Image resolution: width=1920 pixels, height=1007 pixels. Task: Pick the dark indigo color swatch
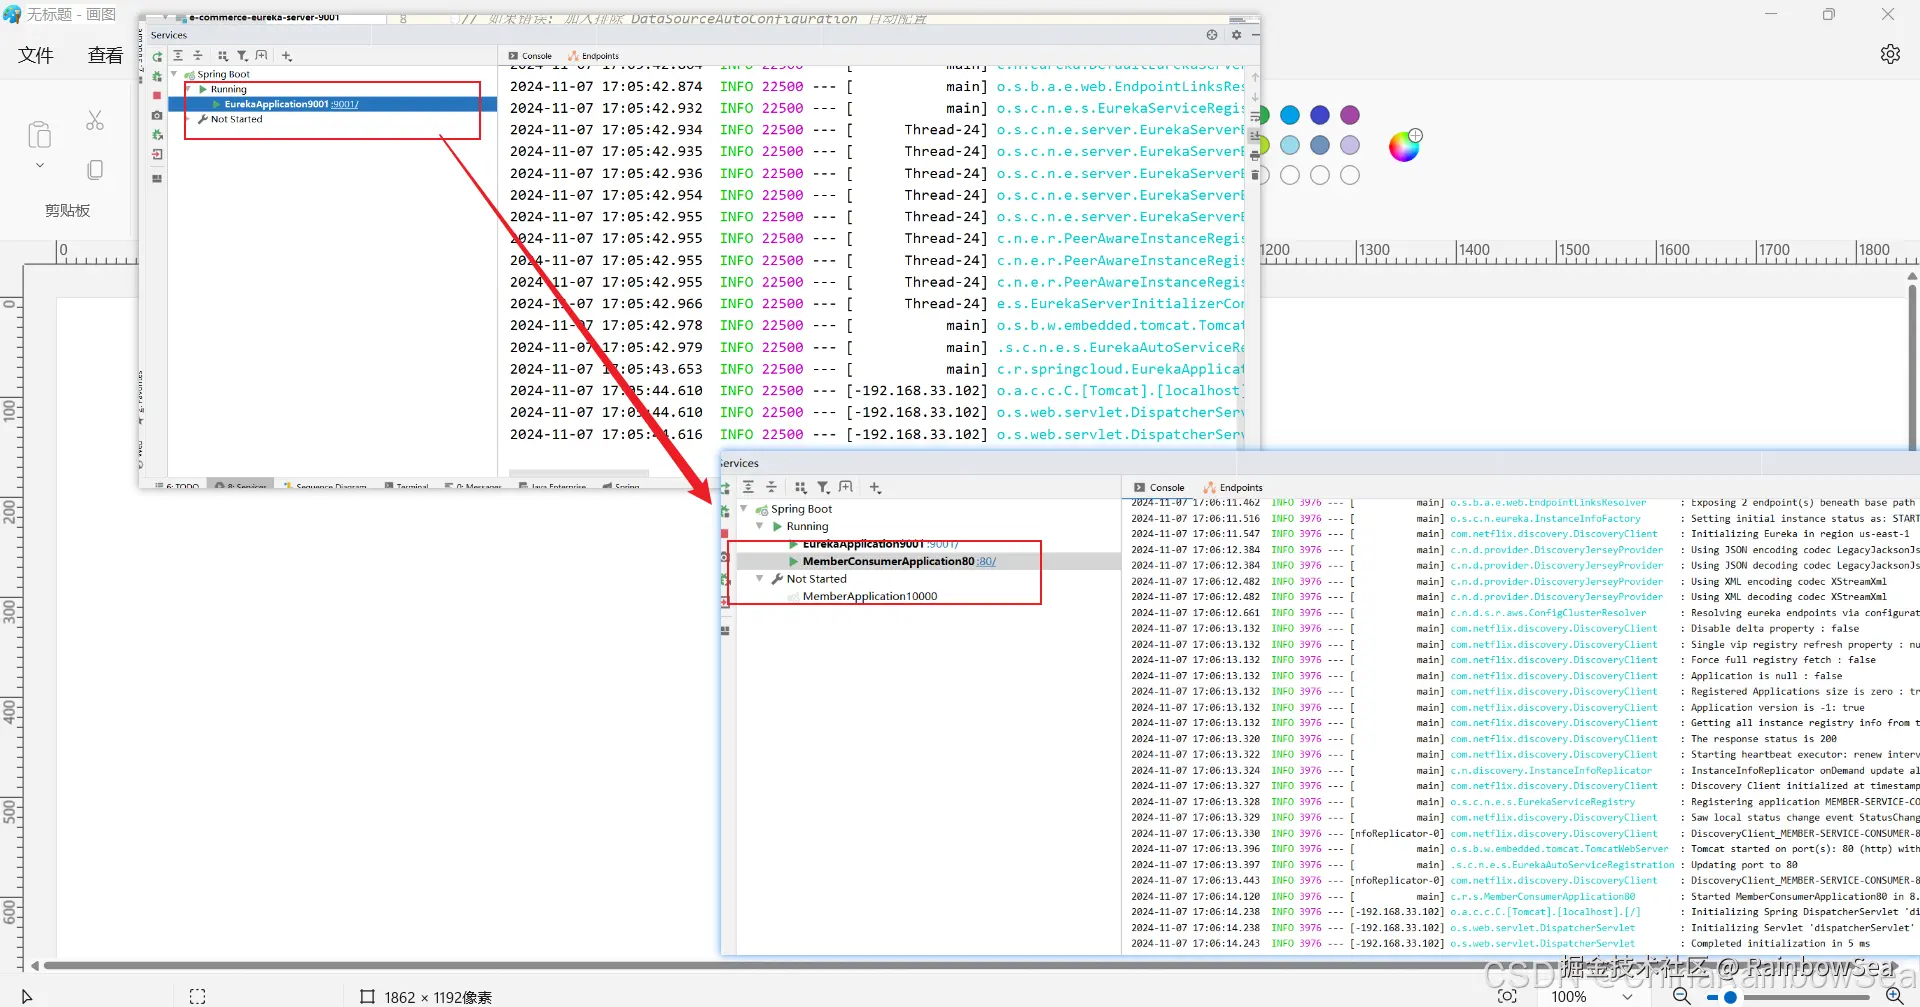coord(1320,115)
